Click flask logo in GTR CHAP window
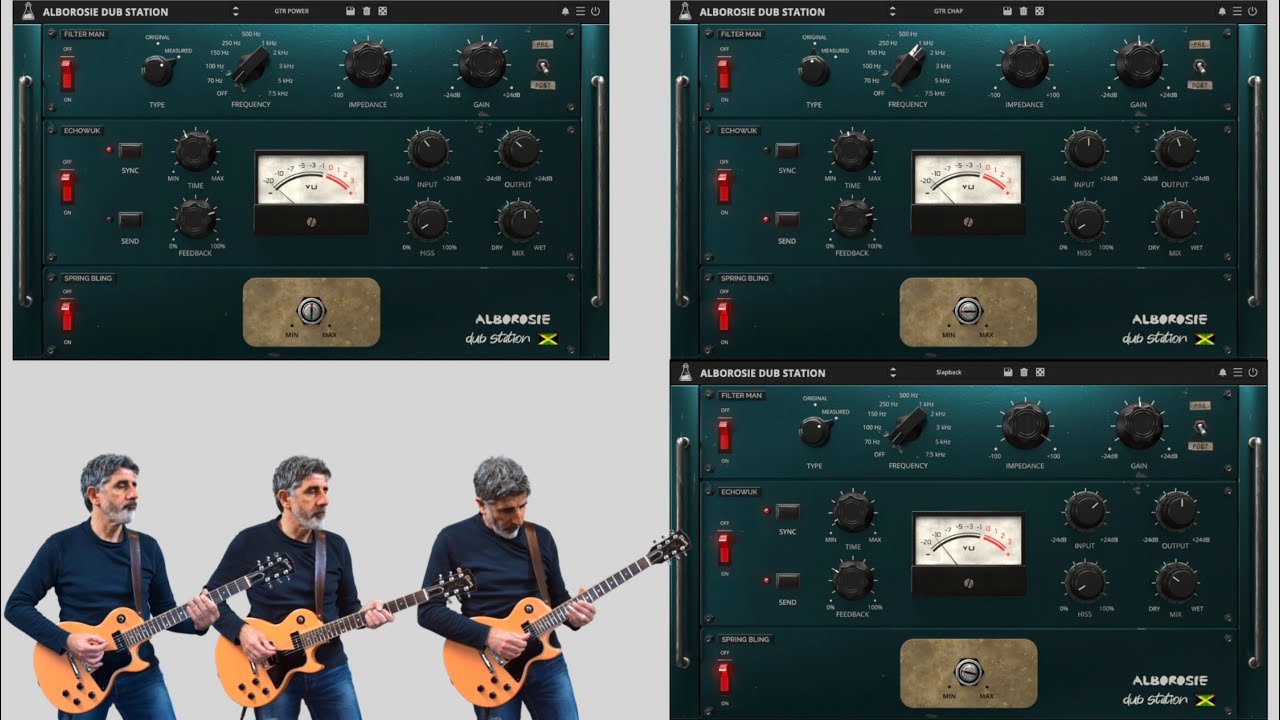This screenshot has height=720, width=1280. (685, 11)
